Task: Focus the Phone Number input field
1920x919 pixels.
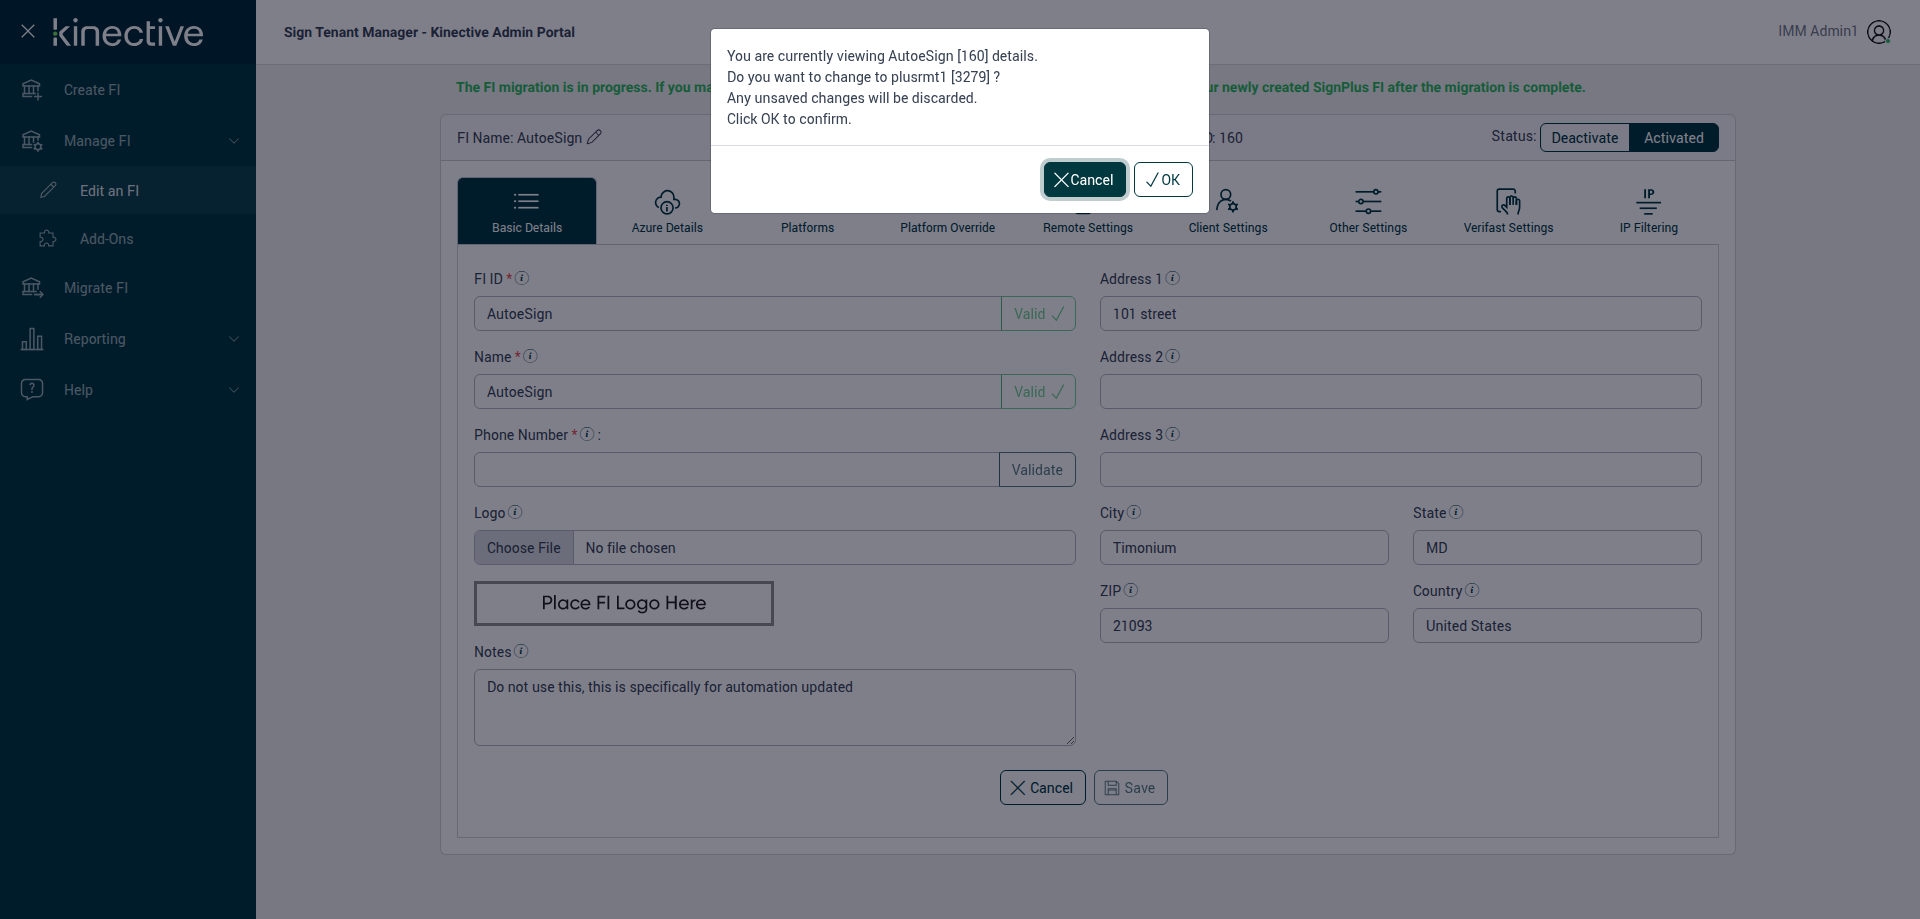Action: coord(737,470)
